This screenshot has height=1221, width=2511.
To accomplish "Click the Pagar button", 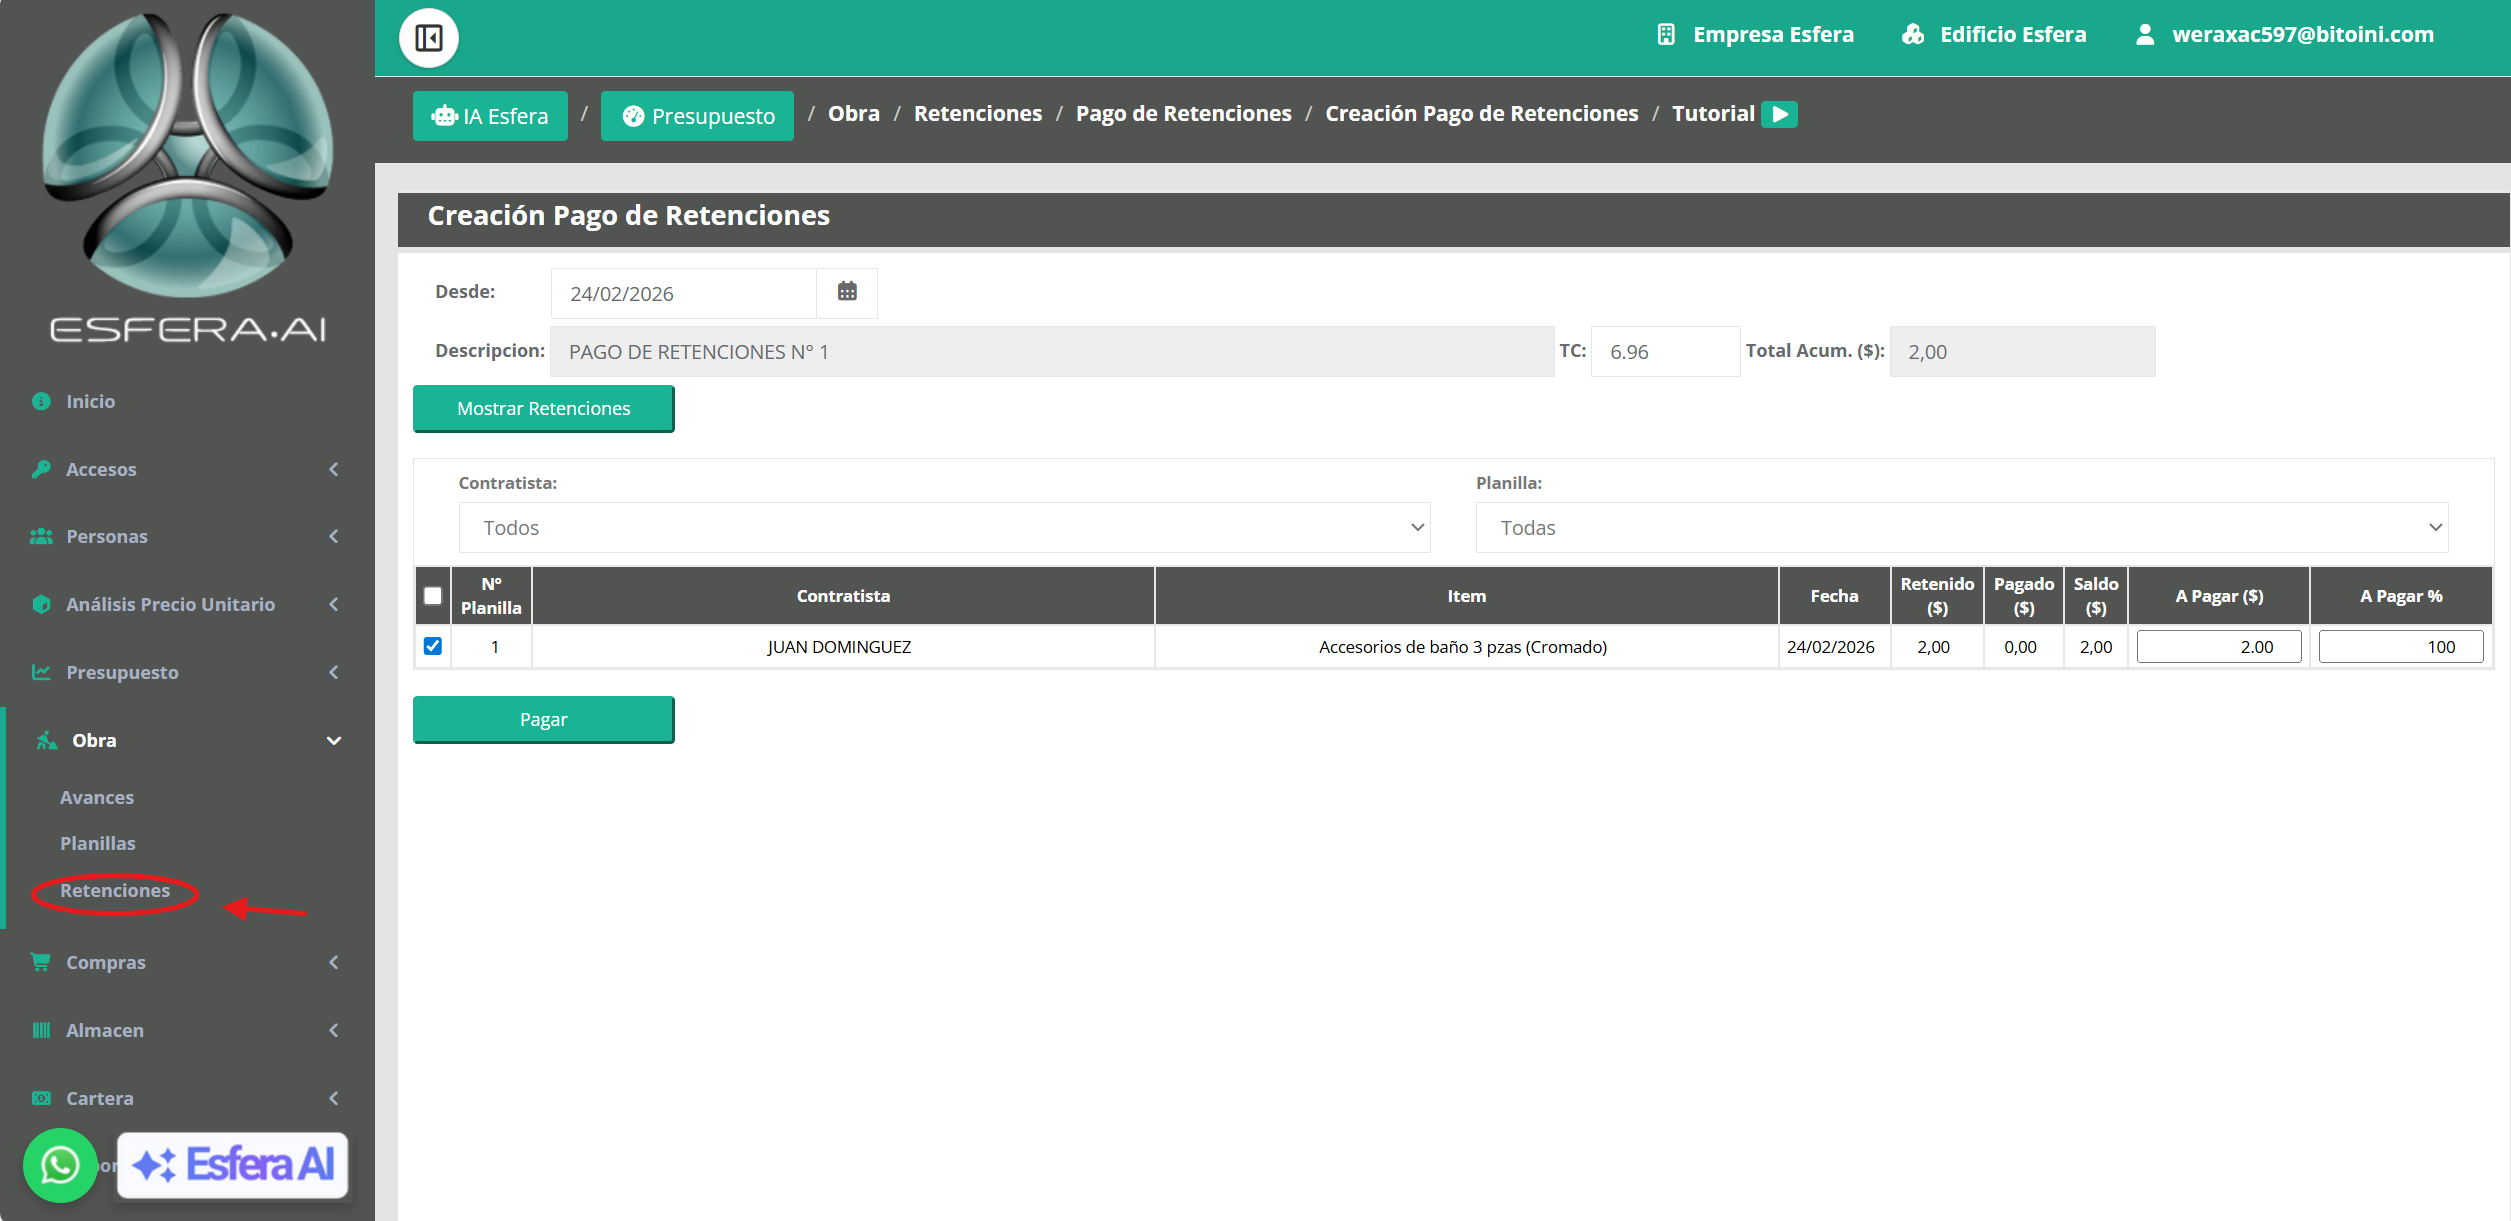I will click(544, 719).
